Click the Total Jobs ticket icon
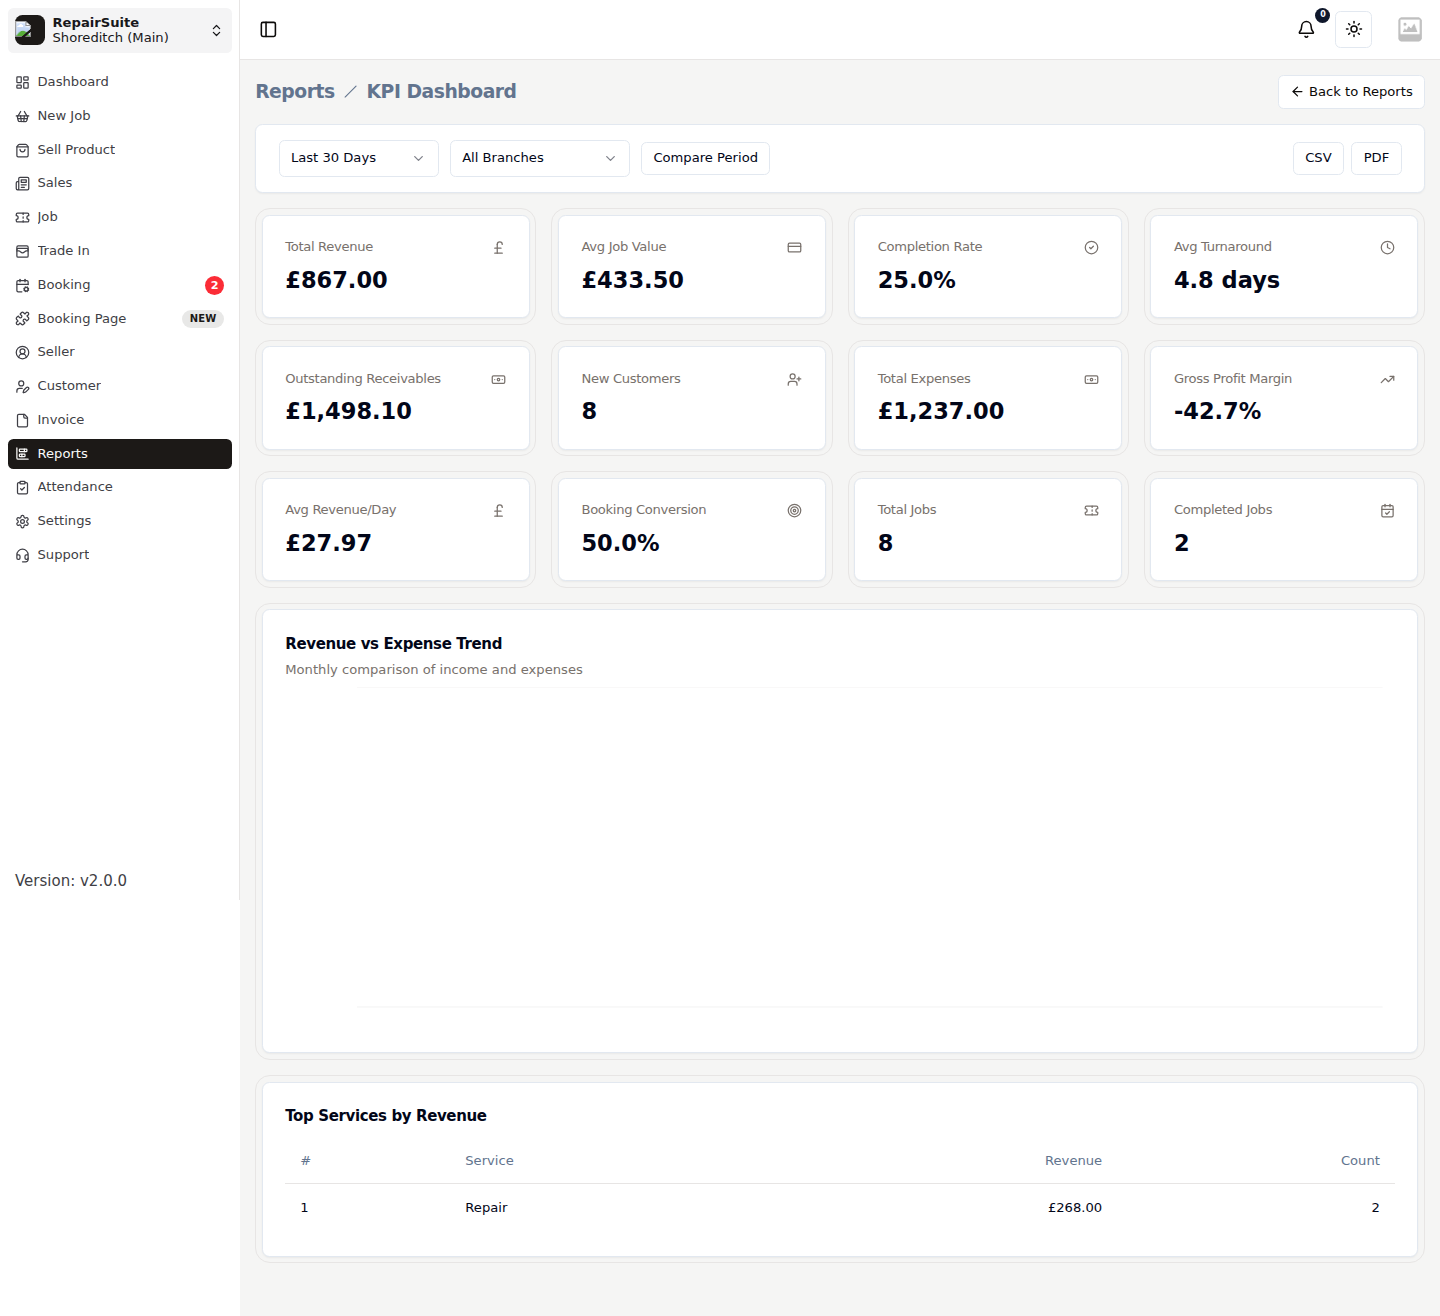 tap(1091, 511)
